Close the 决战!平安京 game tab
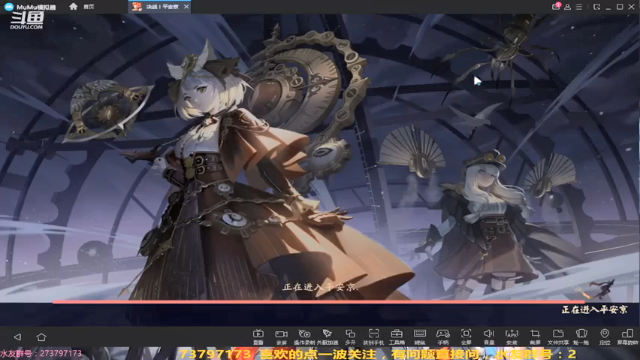This screenshot has width=640, height=360. click(187, 7)
